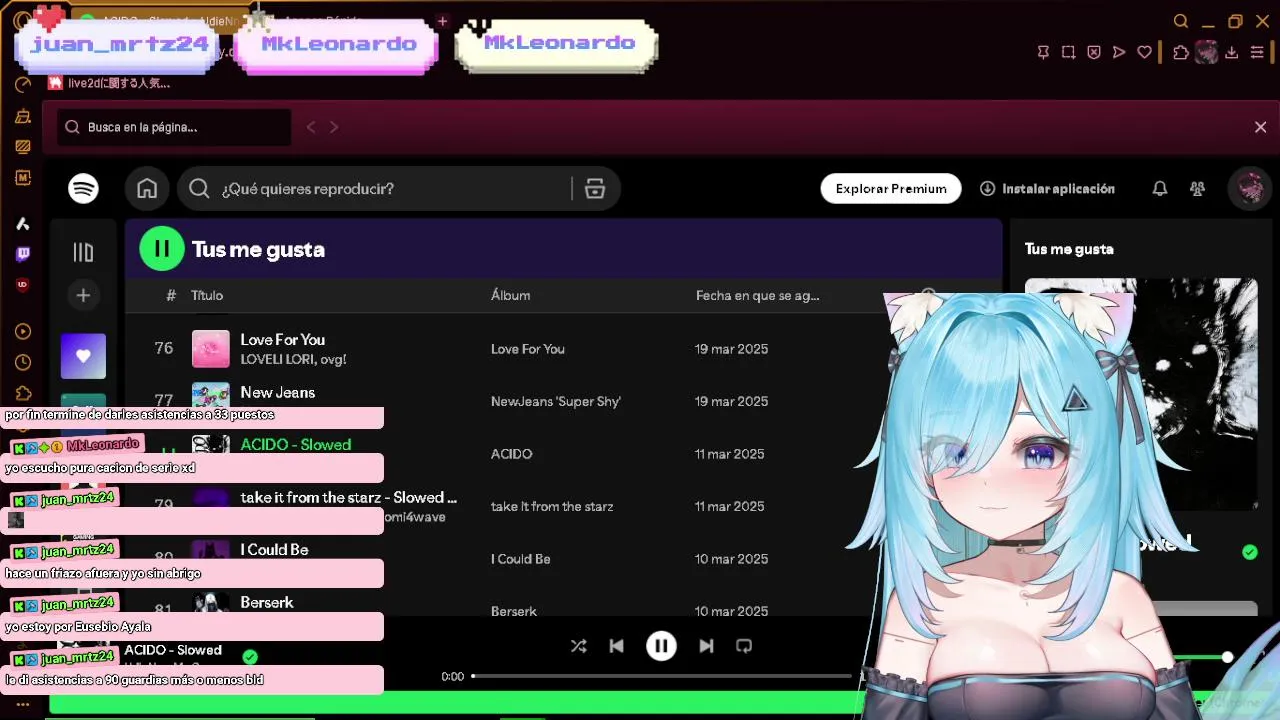Open the Spotify profile avatar menu
The height and width of the screenshot is (720, 1280).
1249,188
